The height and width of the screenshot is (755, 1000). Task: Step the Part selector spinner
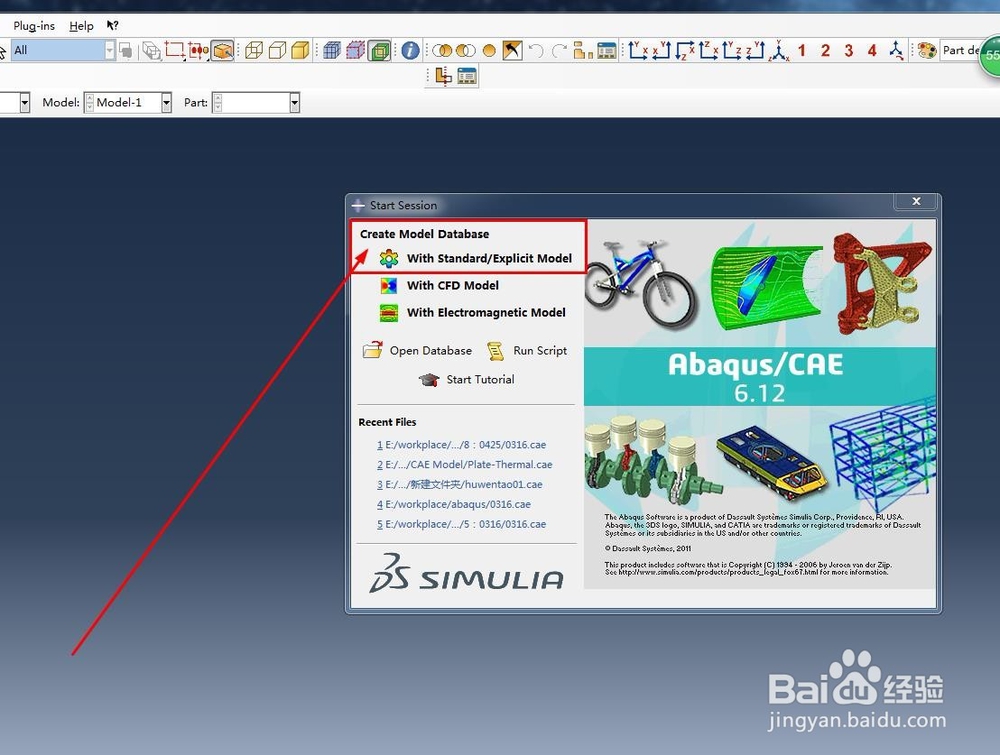(217, 103)
